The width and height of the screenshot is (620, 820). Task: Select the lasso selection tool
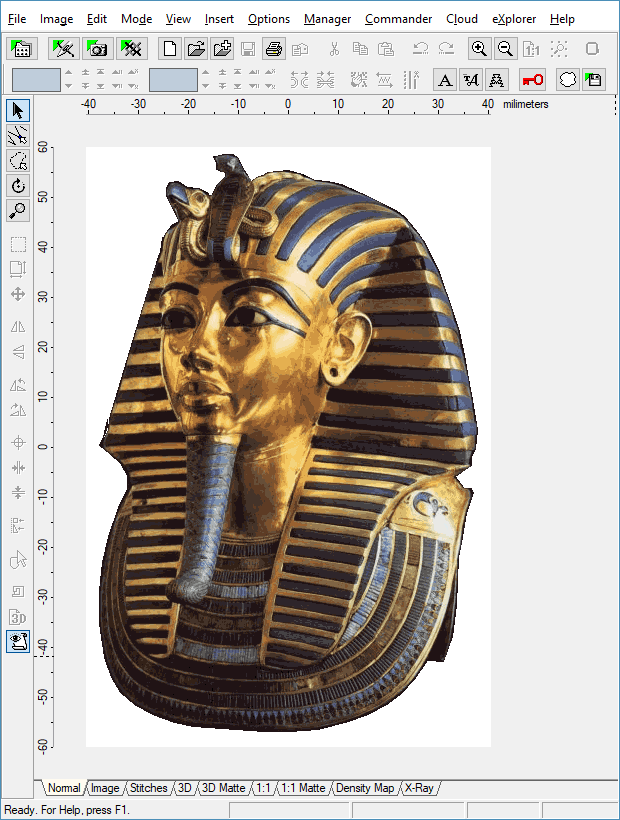coord(18,161)
